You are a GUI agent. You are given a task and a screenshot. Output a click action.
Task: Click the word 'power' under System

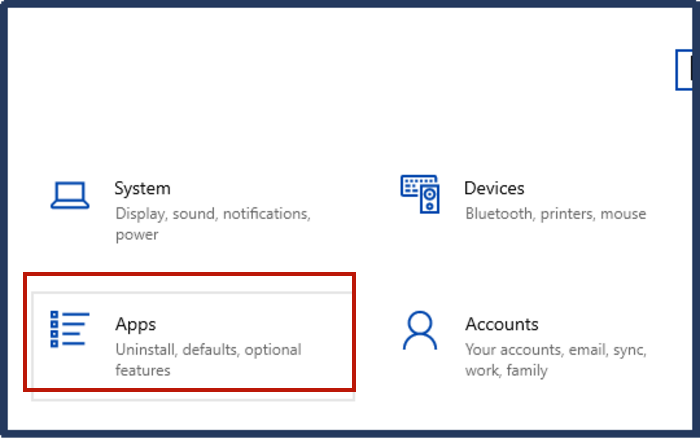click(136, 235)
